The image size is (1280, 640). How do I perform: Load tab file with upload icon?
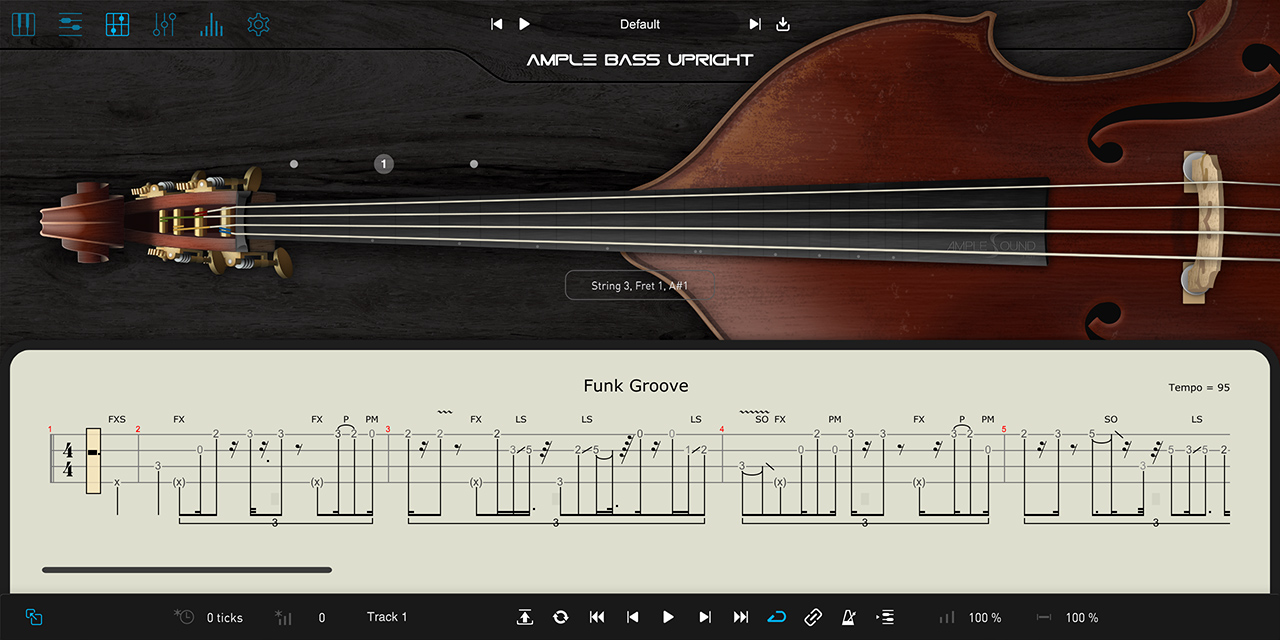point(524,617)
